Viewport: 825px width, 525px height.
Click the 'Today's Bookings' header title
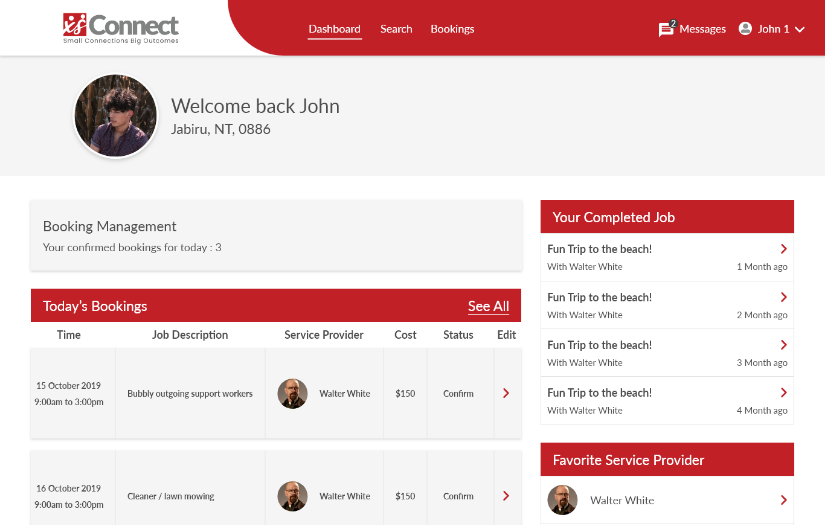pyautogui.click(x=95, y=306)
